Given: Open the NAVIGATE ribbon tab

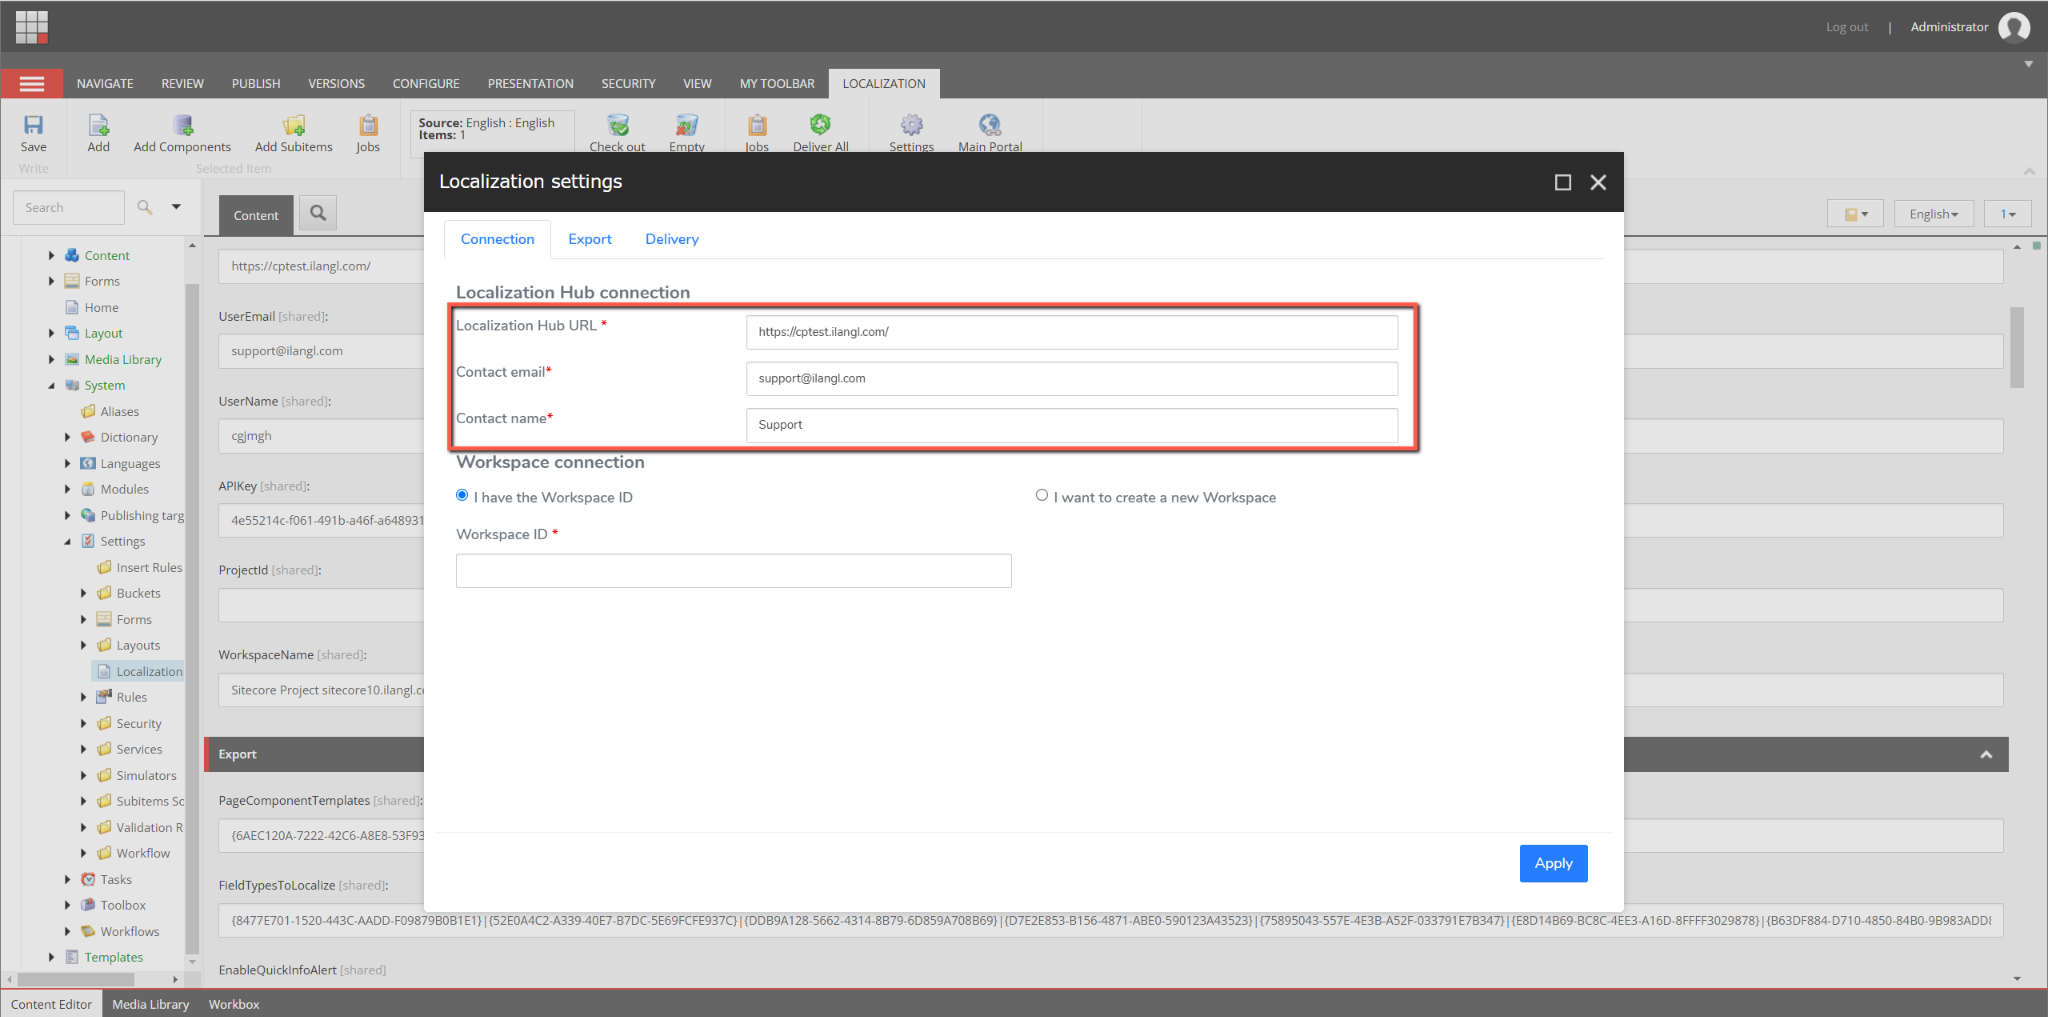Looking at the screenshot, I should click(105, 84).
